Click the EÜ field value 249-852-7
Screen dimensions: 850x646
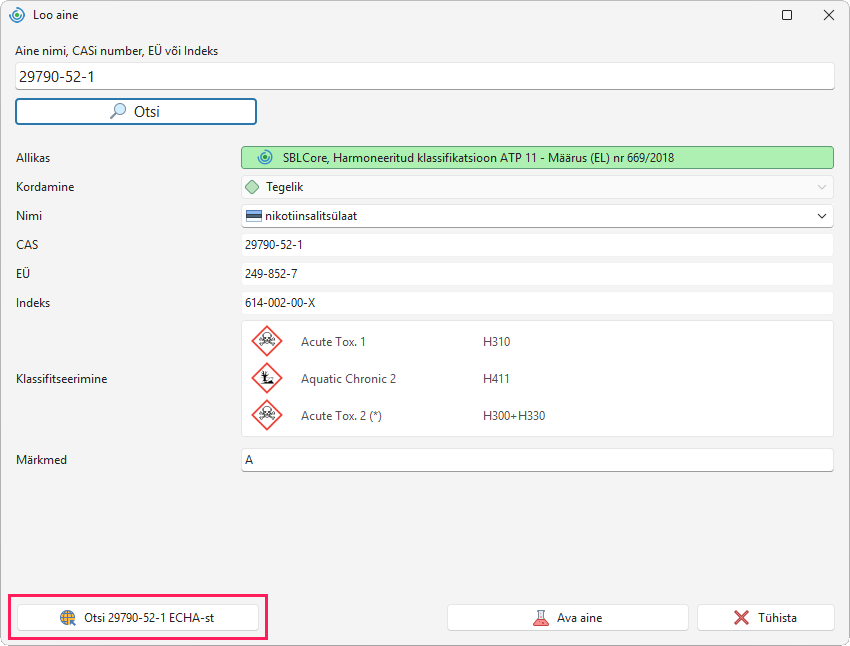click(537, 274)
